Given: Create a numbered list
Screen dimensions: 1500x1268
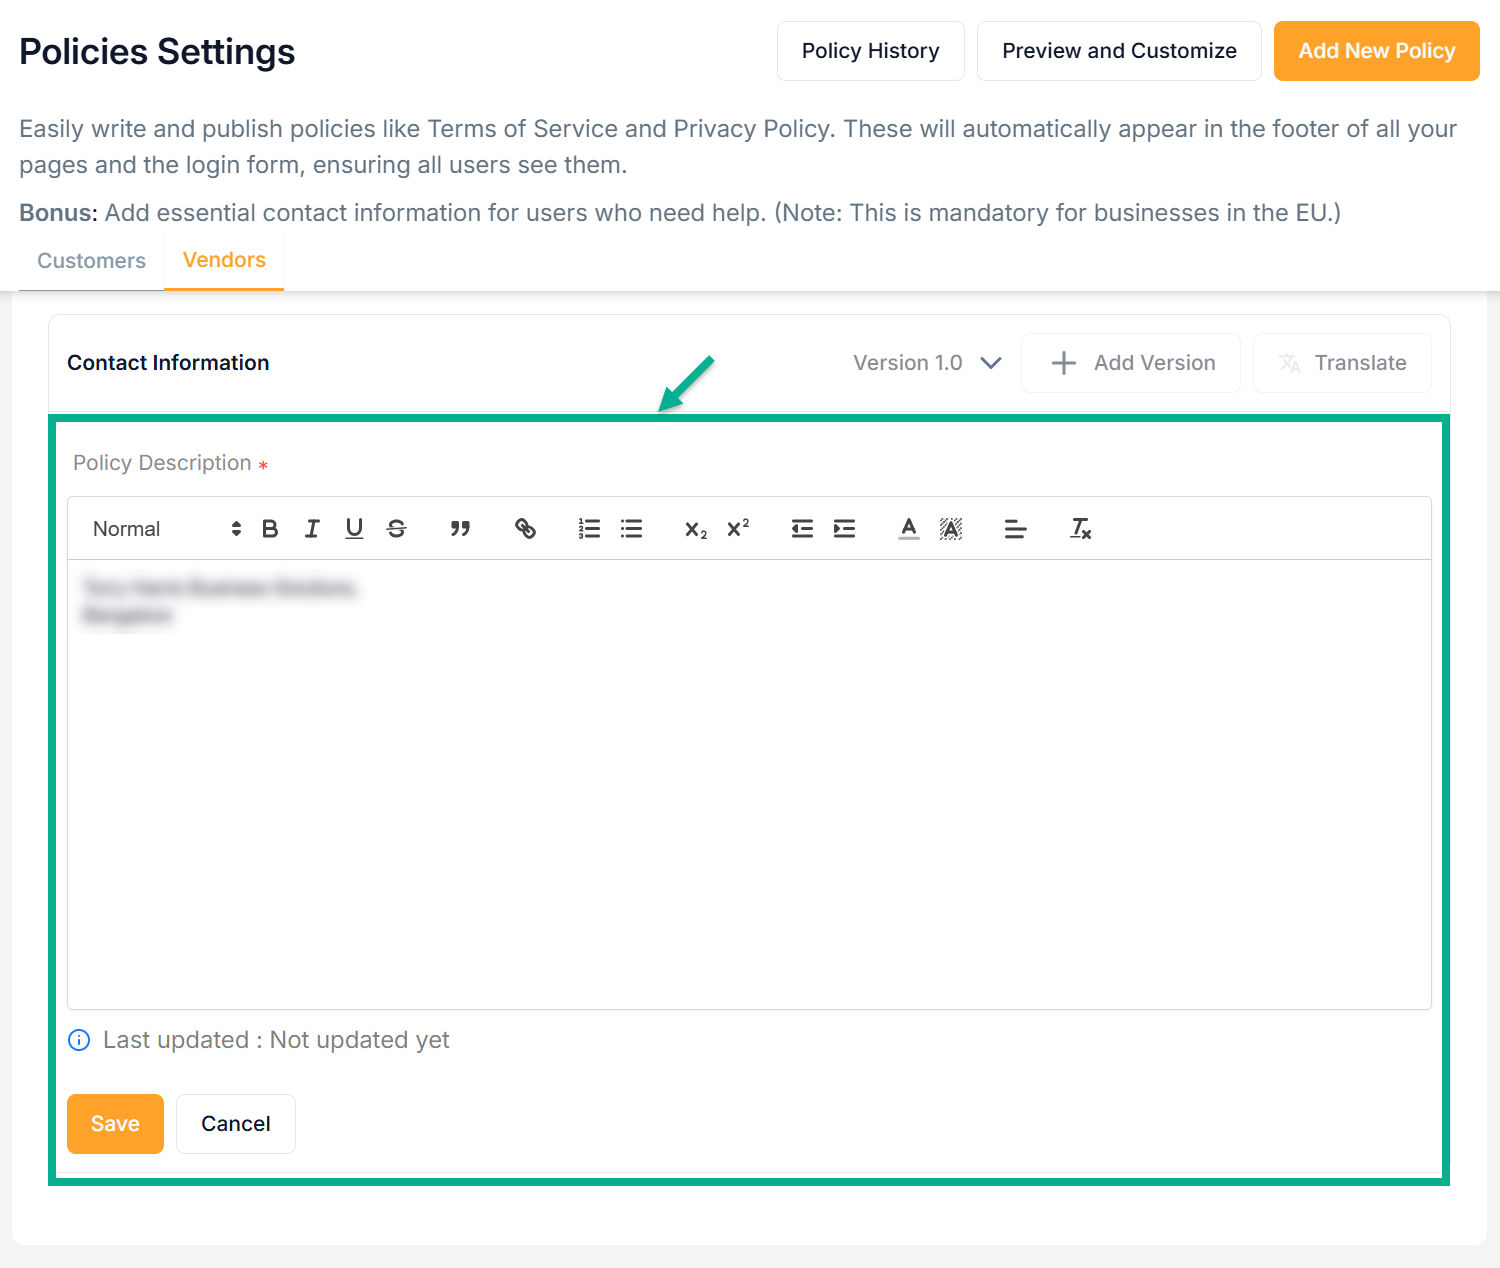Looking at the screenshot, I should (589, 529).
